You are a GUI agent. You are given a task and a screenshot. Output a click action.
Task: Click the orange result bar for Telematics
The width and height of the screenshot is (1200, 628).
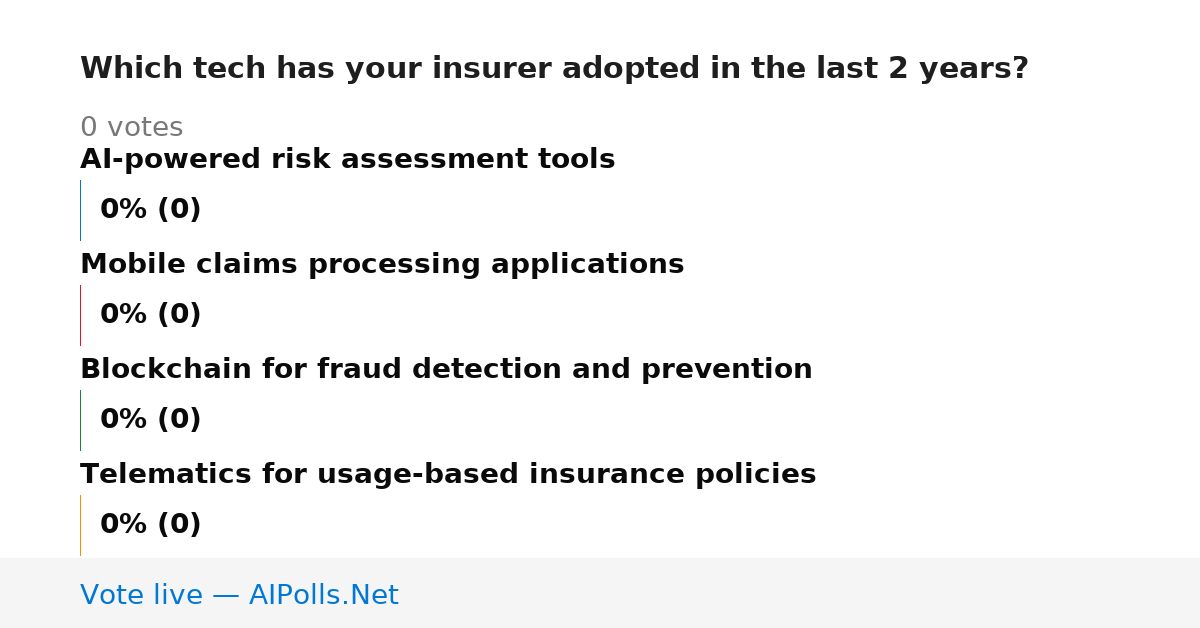(x=80, y=525)
